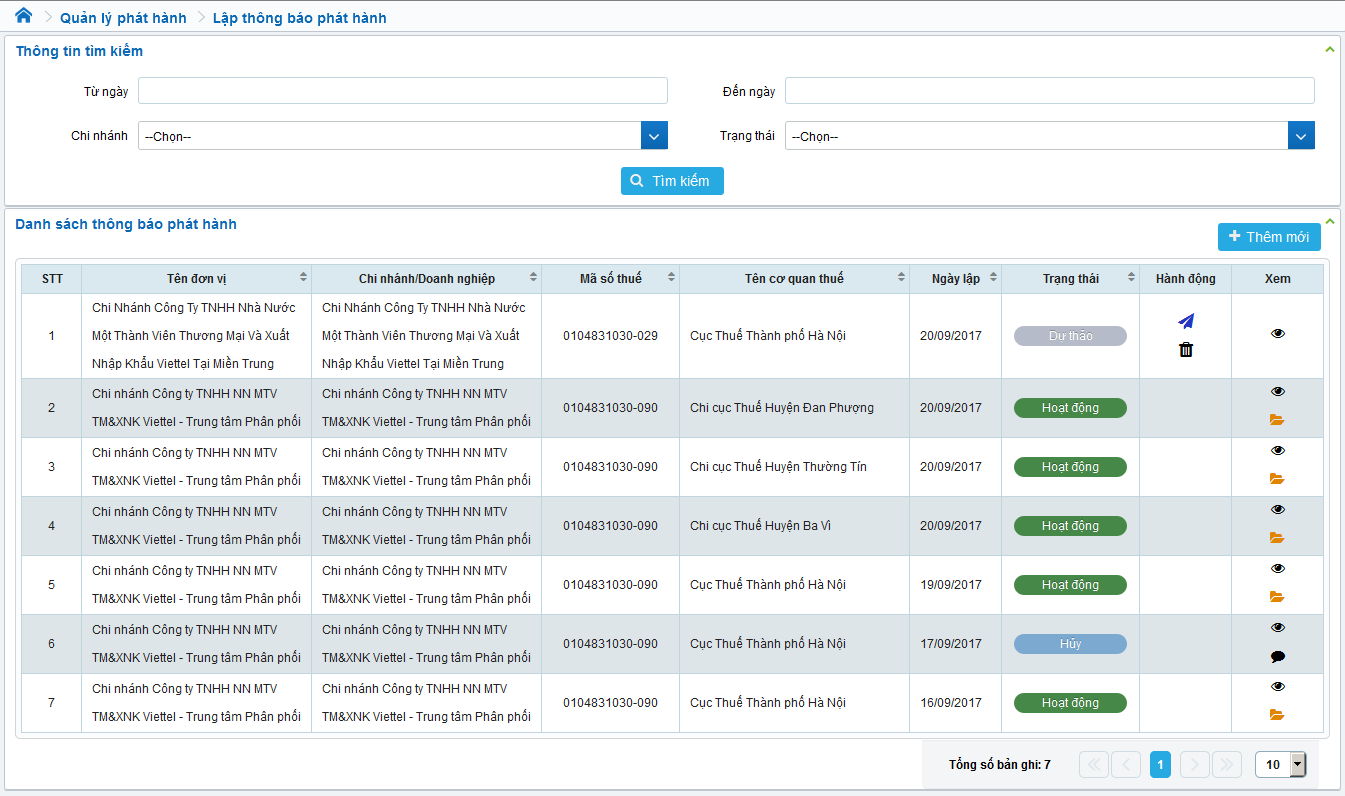Click the Thêm mới button

(x=1269, y=237)
